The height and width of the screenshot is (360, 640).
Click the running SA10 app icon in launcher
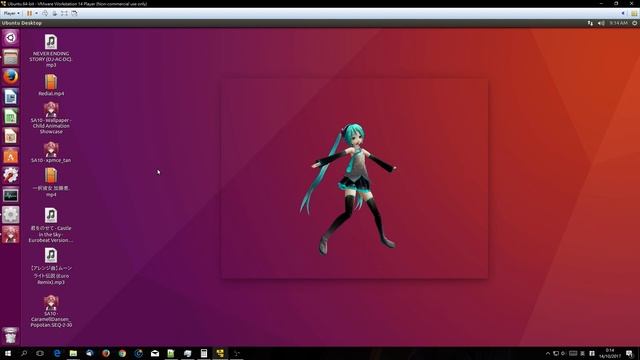(x=11, y=235)
